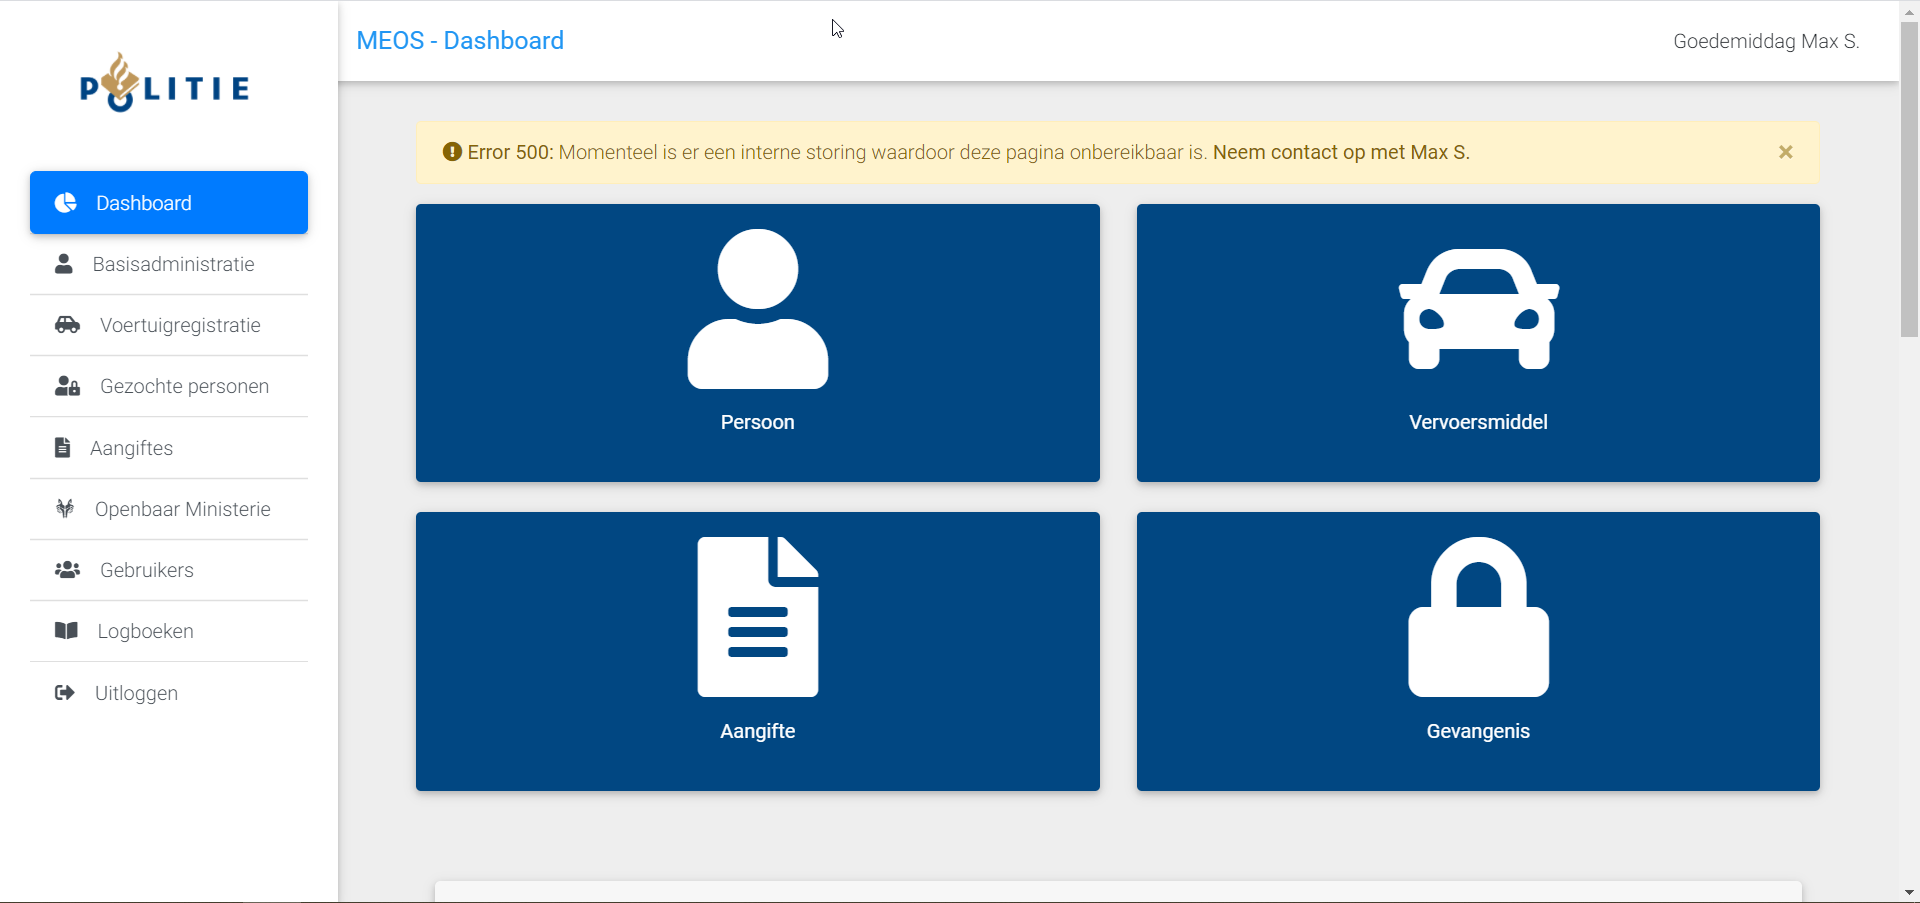Click the MEOS - Dashboard title

[x=460, y=41]
